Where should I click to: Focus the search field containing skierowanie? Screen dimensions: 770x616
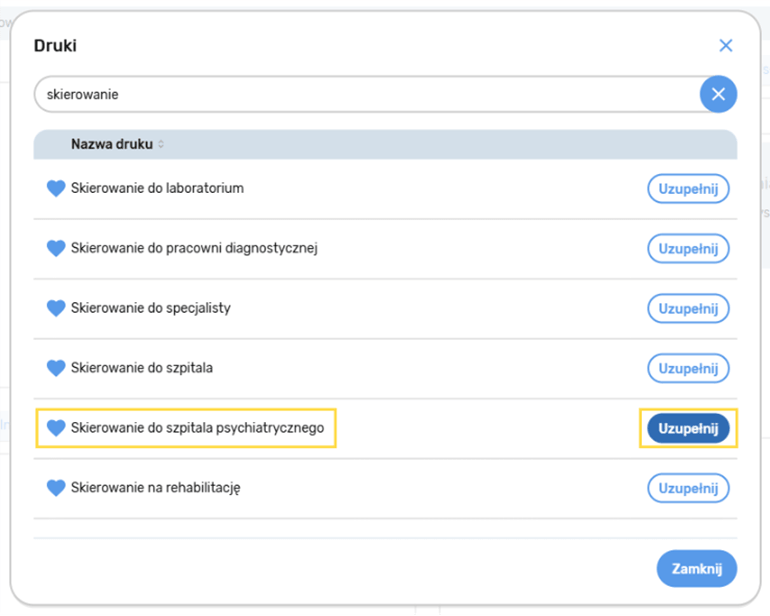click(x=360, y=94)
